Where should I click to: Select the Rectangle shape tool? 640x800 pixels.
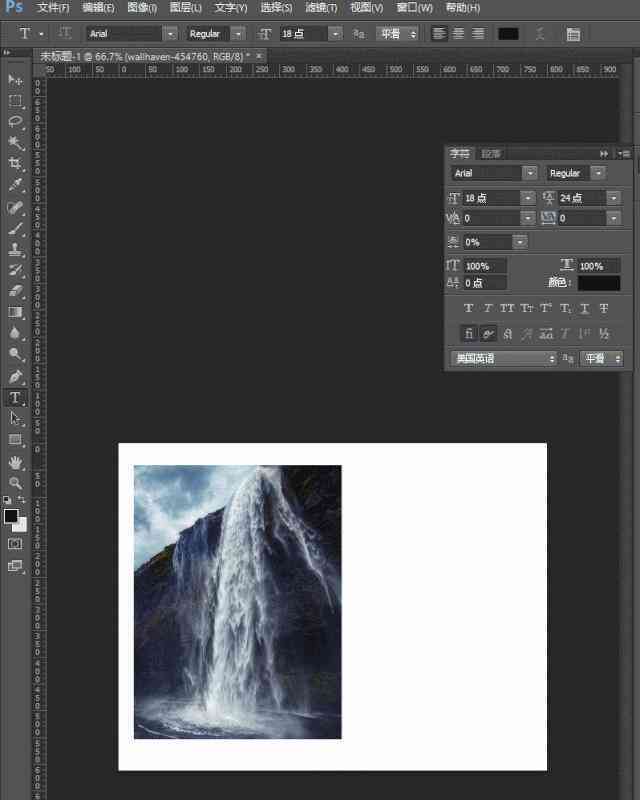(15, 439)
